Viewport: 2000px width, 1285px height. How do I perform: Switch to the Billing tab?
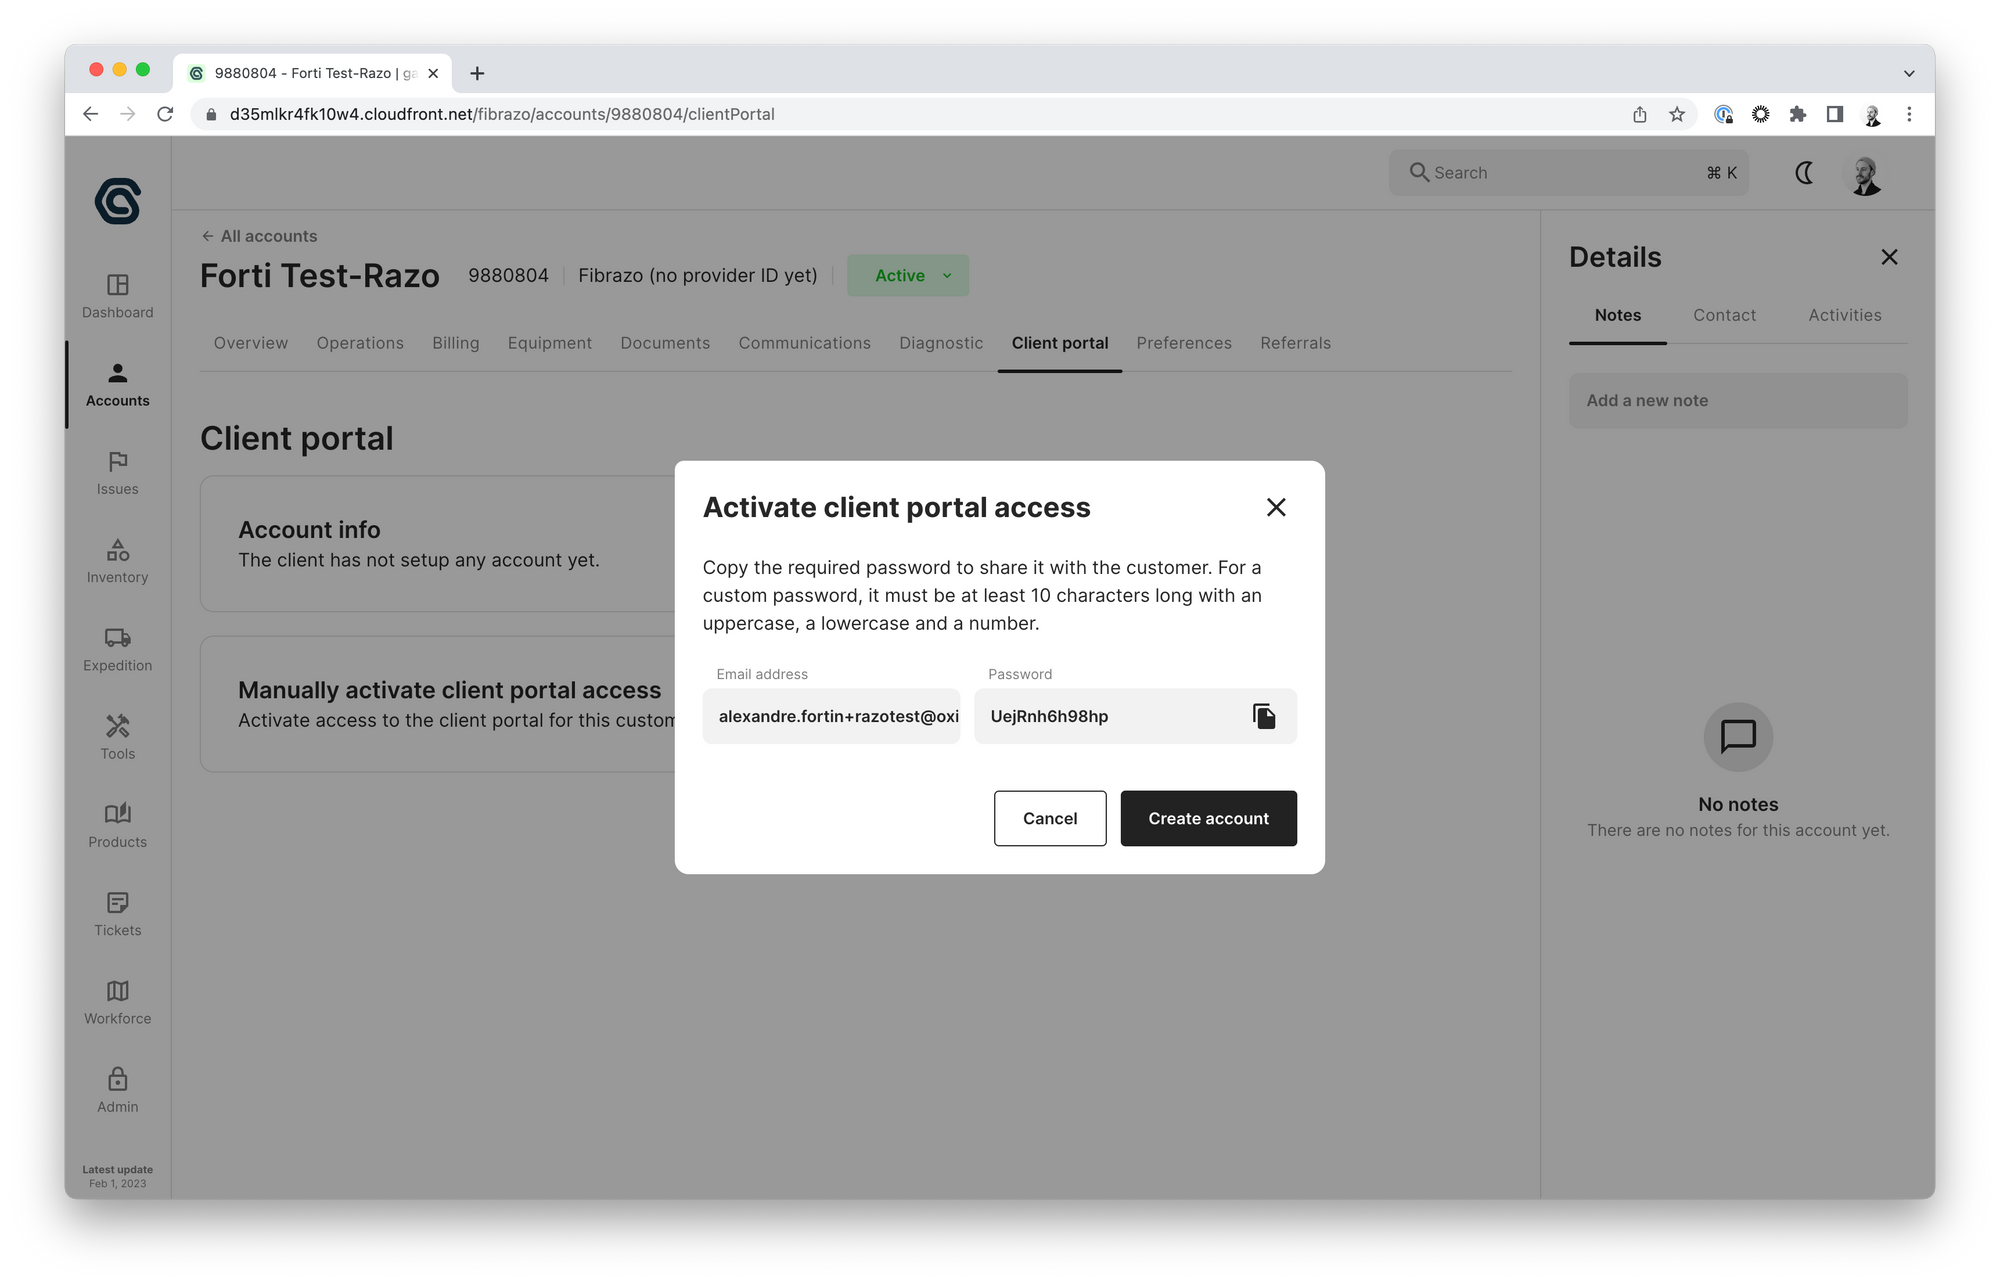pyautogui.click(x=455, y=343)
